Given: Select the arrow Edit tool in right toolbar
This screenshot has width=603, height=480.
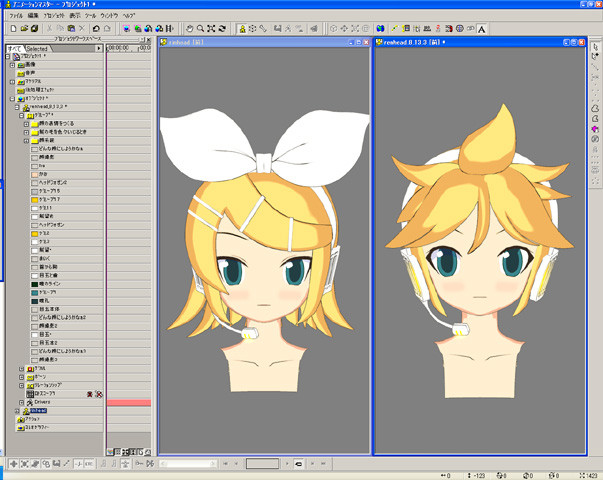Looking at the screenshot, I should (x=594, y=45).
